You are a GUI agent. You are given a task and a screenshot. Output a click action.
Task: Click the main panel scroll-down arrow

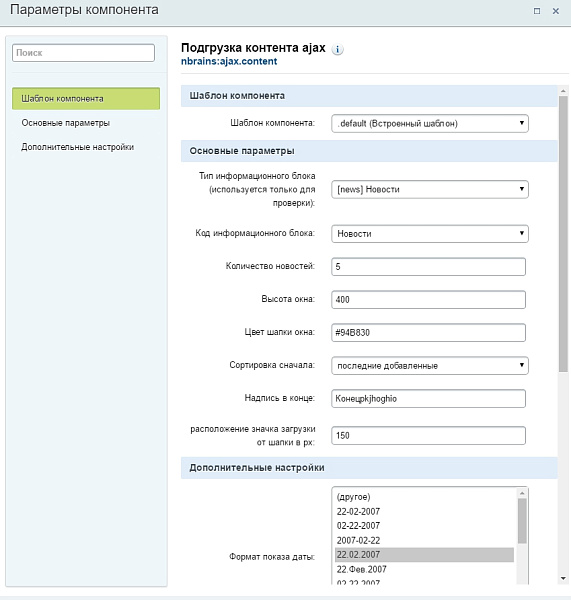point(563,579)
